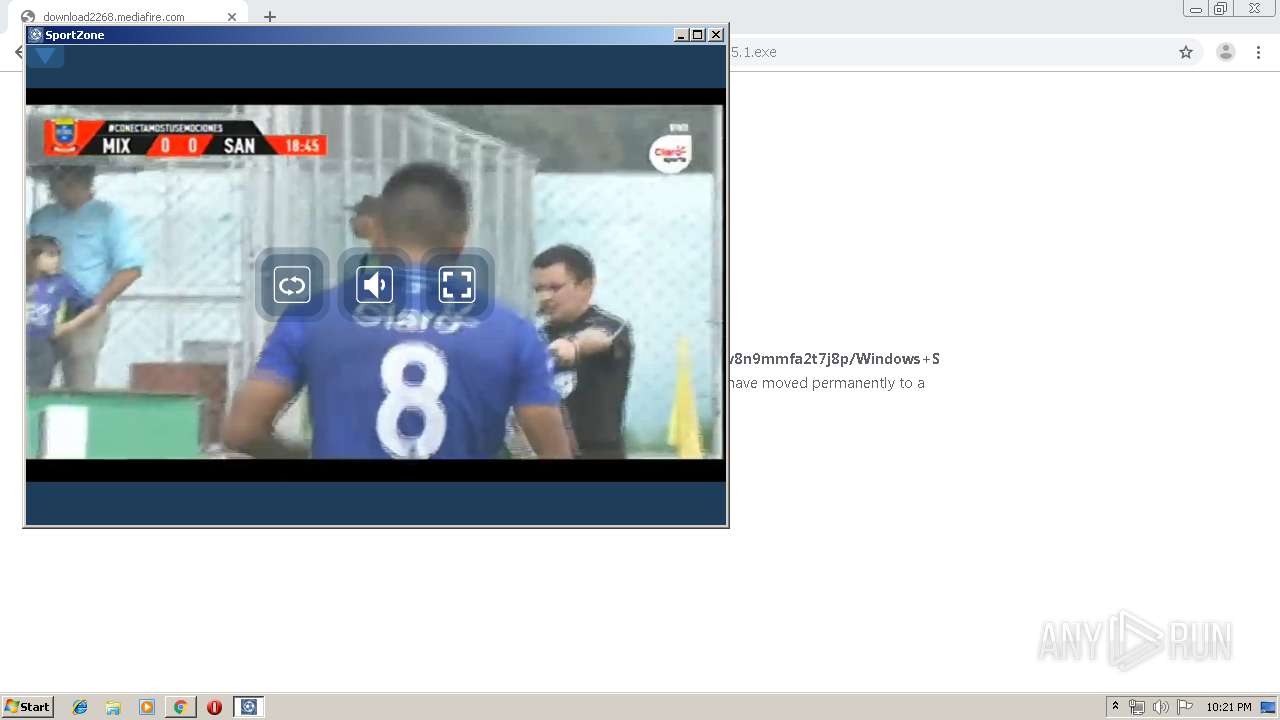
Task: Select the SportZone taskbar button
Action: click(x=249, y=707)
